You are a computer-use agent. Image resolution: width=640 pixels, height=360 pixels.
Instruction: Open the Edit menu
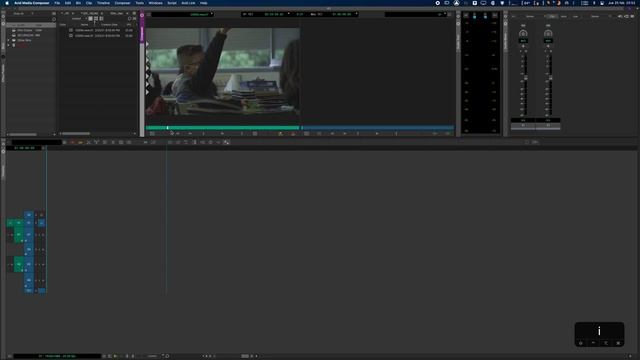point(68,3)
